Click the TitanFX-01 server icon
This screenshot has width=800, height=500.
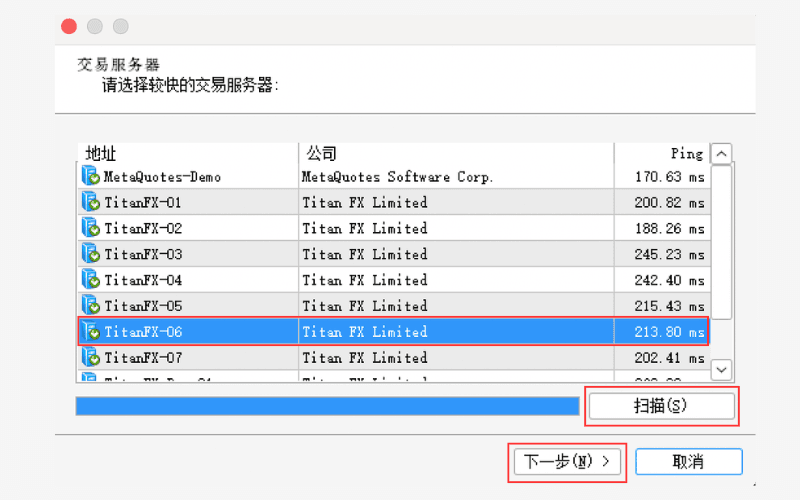tap(90, 202)
